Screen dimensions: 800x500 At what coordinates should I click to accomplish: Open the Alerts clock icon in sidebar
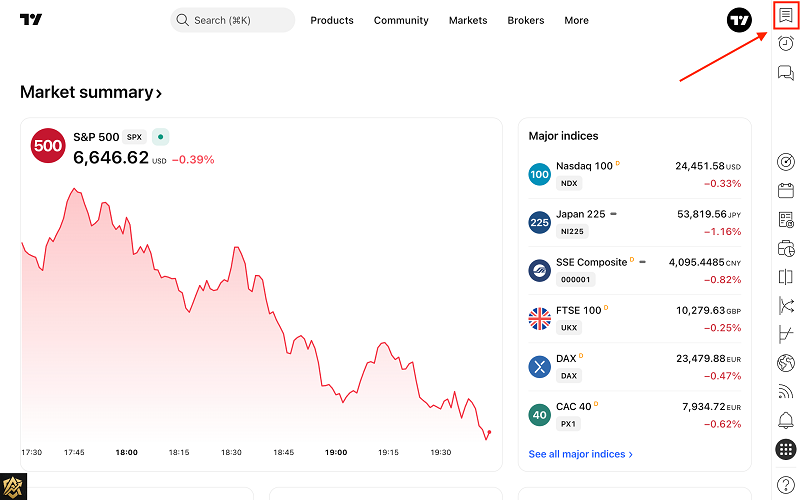tap(786, 43)
